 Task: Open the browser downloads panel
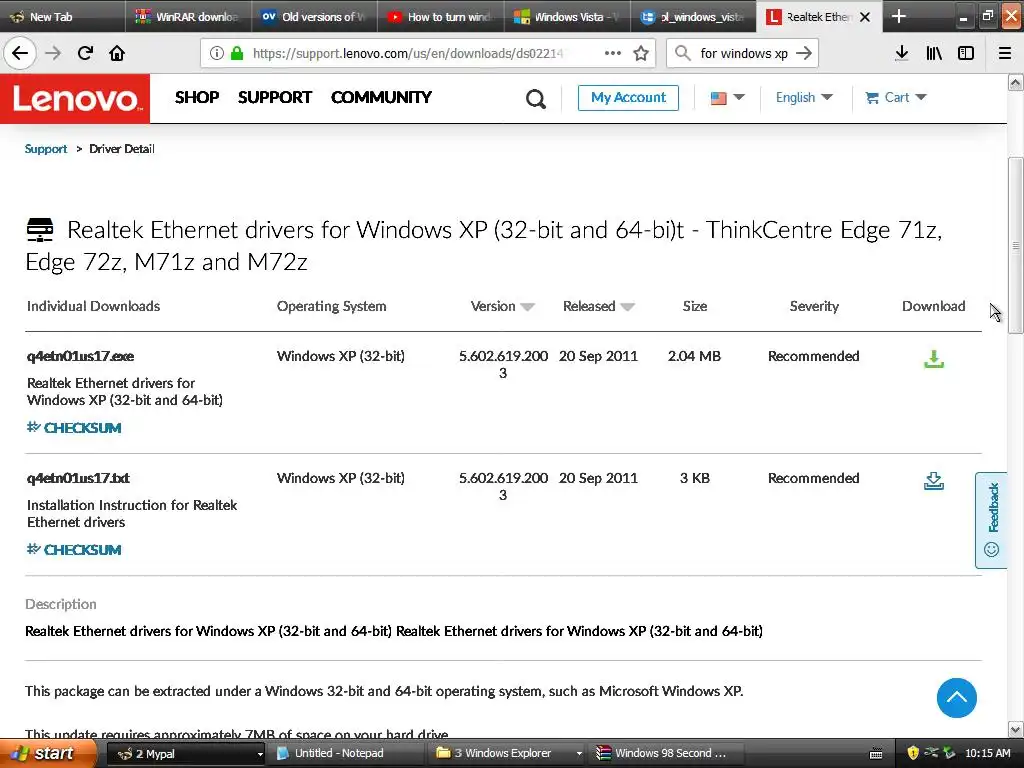901,54
